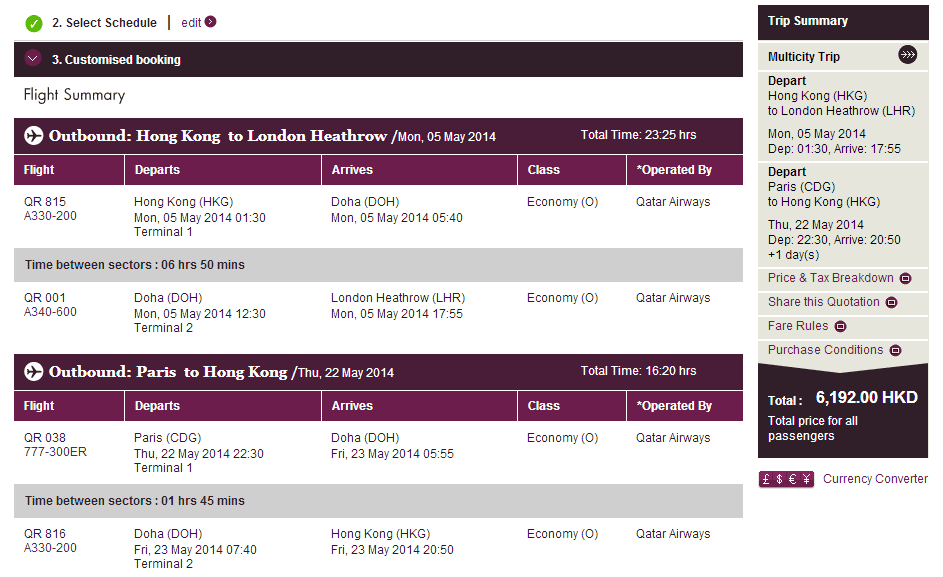Open the edit link for Select Schedule
This screenshot has width=943, height=577.
tap(191, 23)
